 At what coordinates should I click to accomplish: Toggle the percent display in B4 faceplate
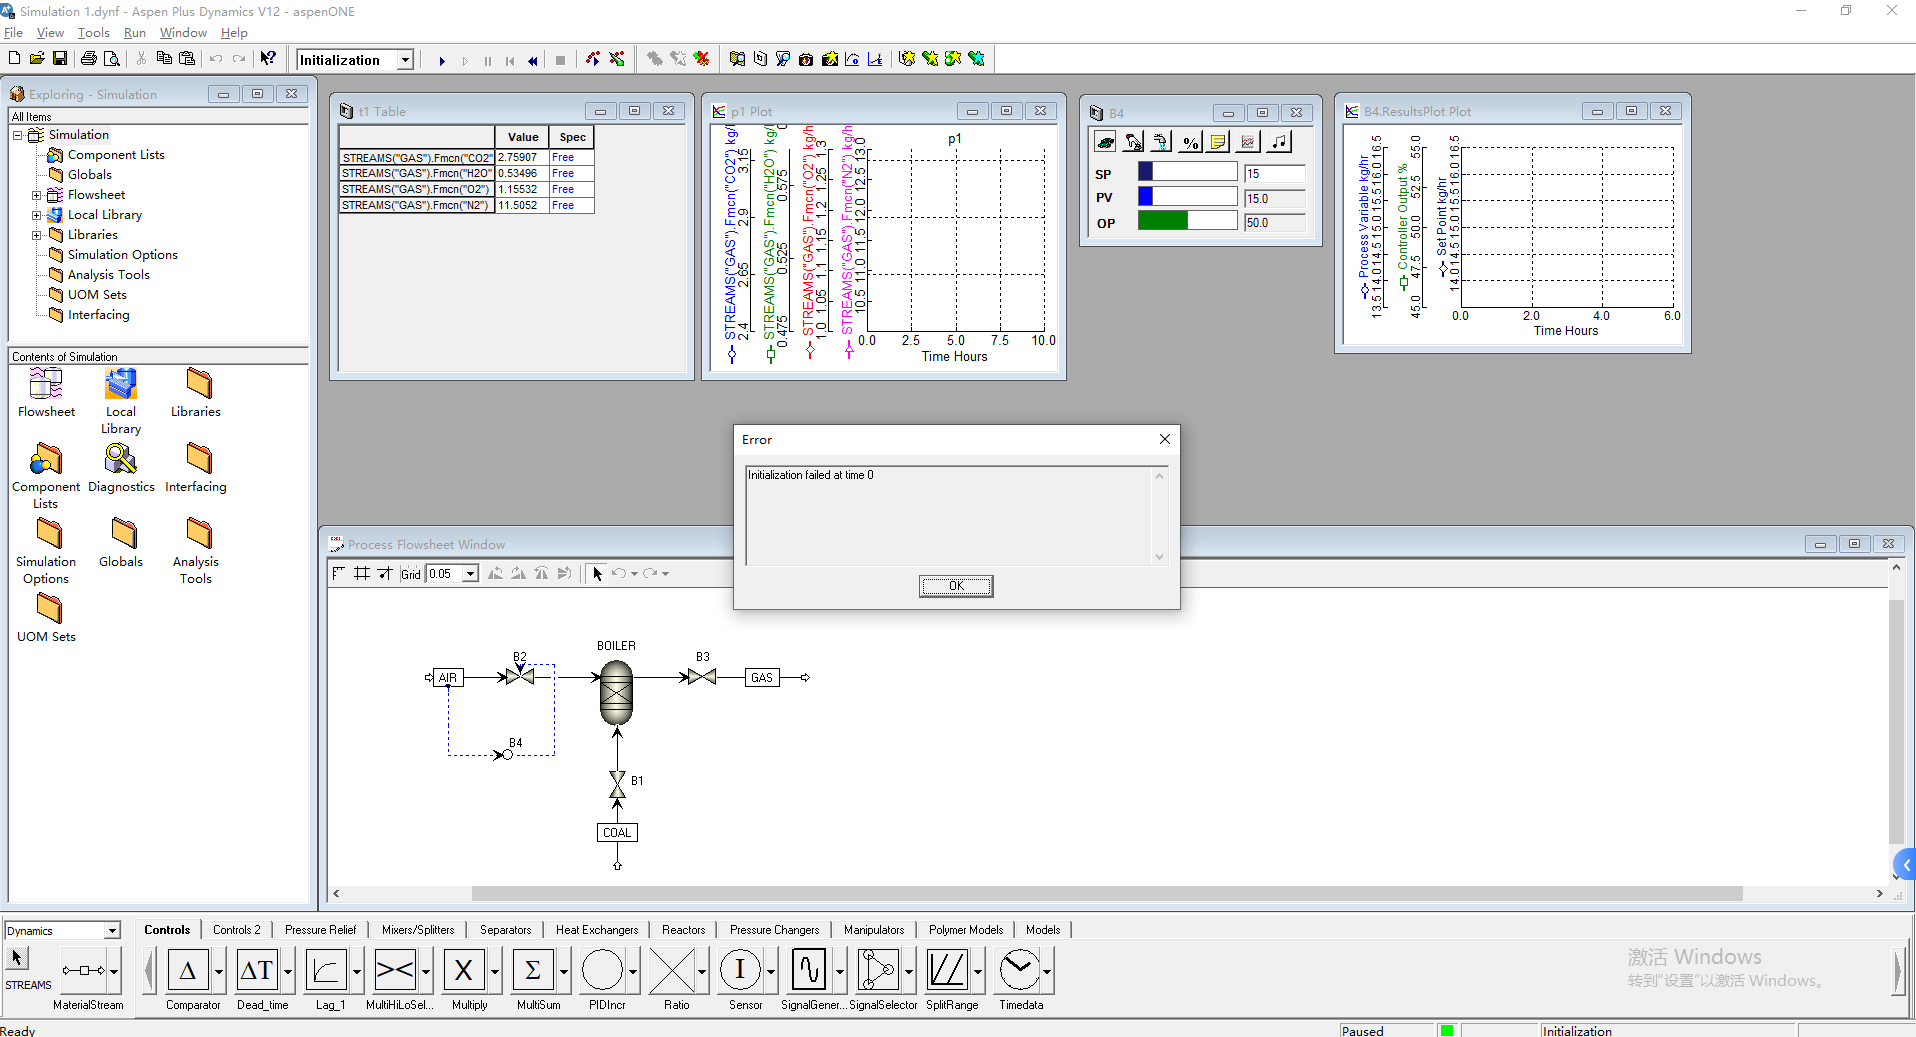click(x=1190, y=142)
